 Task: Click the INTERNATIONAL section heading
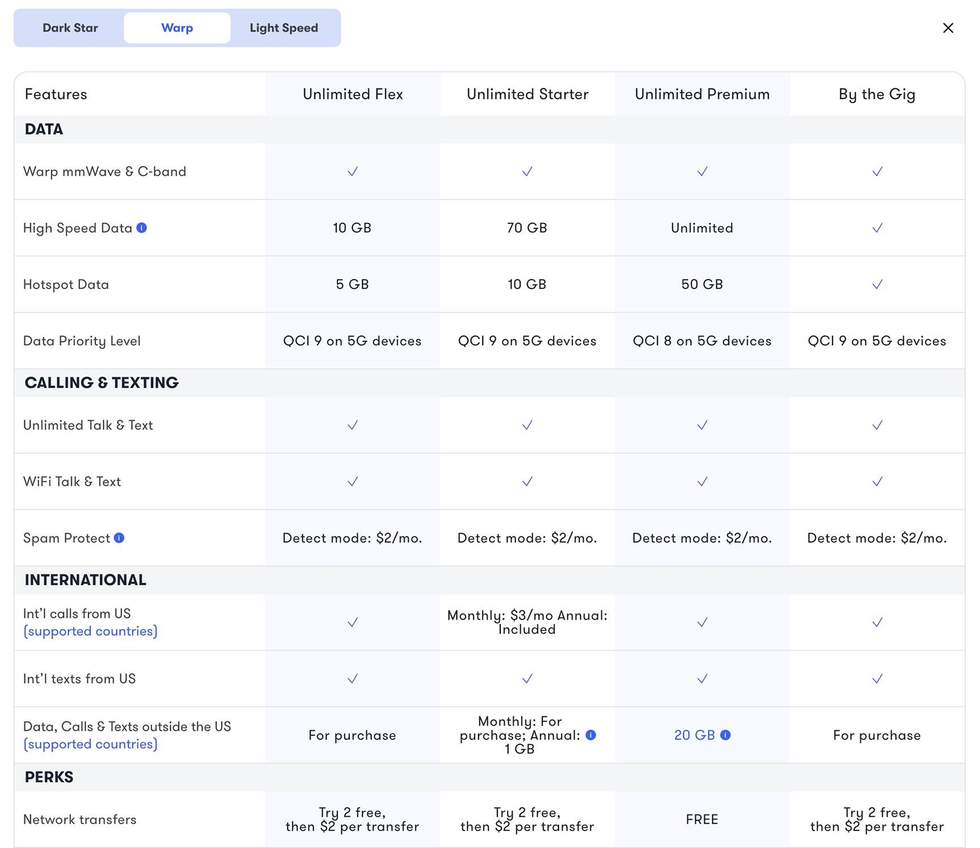coord(85,580)
